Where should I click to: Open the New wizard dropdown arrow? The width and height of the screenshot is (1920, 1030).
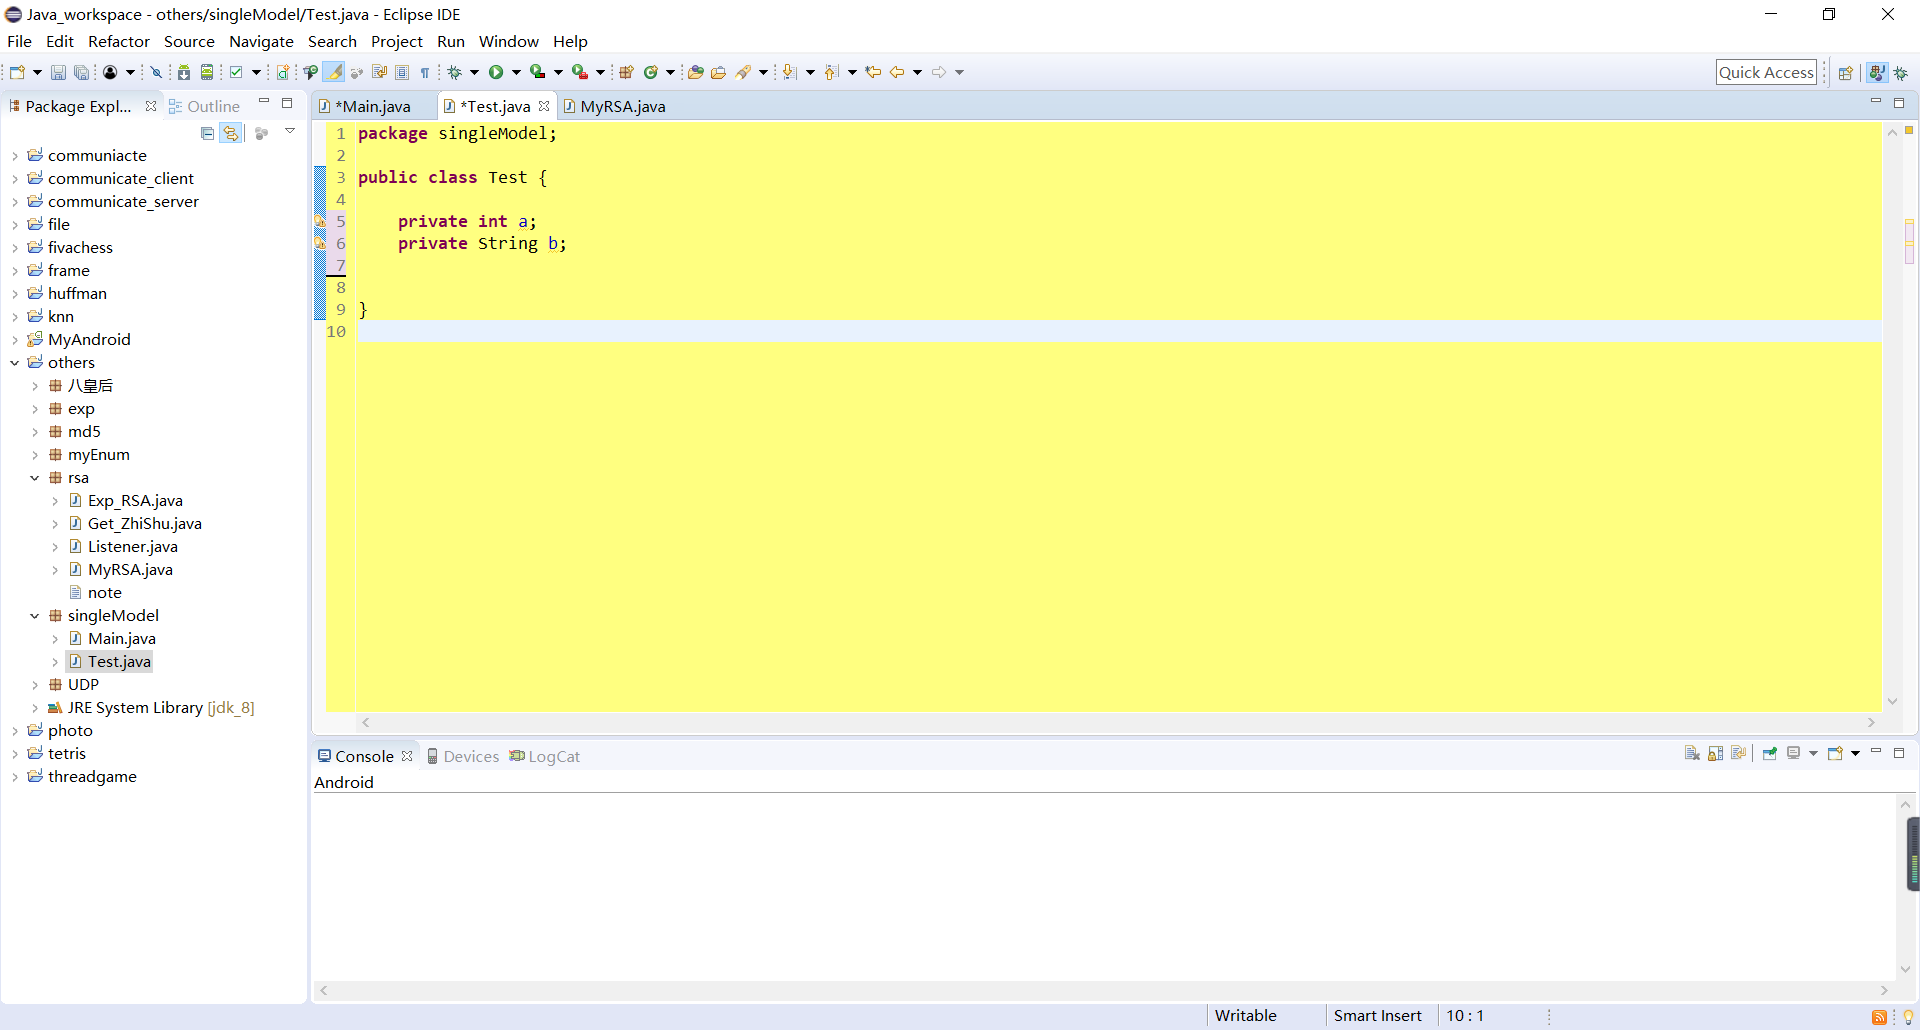tap(37, 72)
